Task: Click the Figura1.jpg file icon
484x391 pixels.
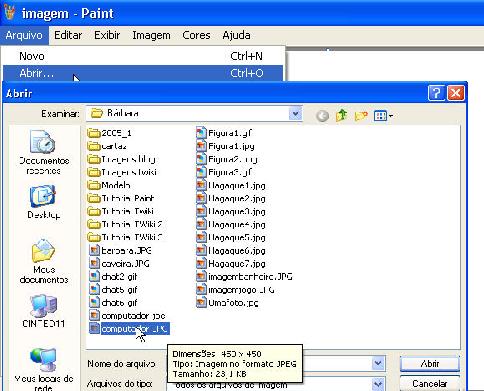Action: click(201, 146)
